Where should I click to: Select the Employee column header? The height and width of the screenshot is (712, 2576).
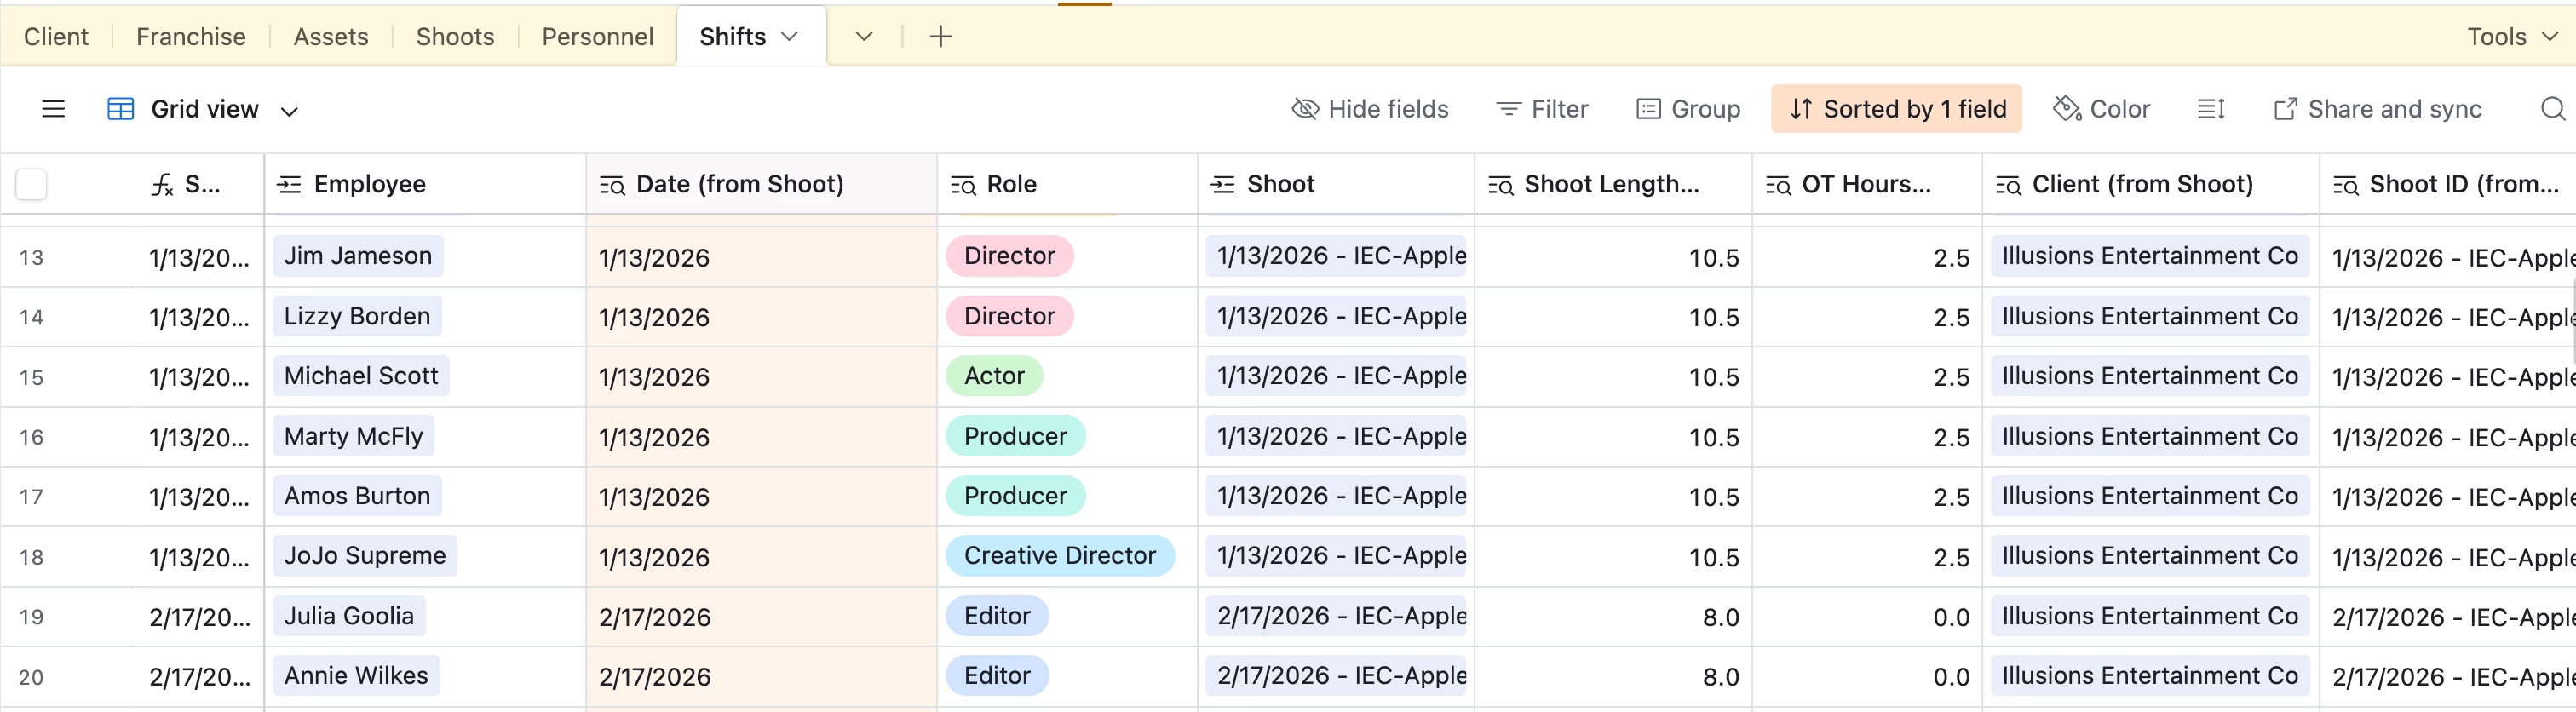(369, 184)
